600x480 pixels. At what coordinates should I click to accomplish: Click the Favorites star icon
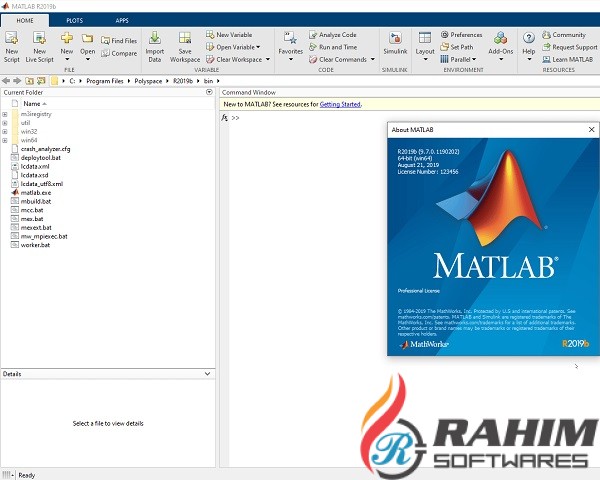click(x=290, y=38)
